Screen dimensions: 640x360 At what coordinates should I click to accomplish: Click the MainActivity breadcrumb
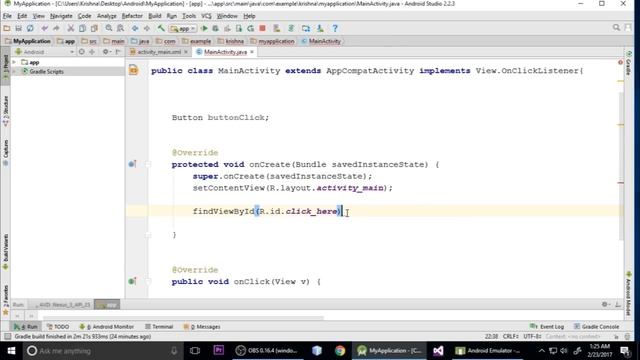[321, 41]
